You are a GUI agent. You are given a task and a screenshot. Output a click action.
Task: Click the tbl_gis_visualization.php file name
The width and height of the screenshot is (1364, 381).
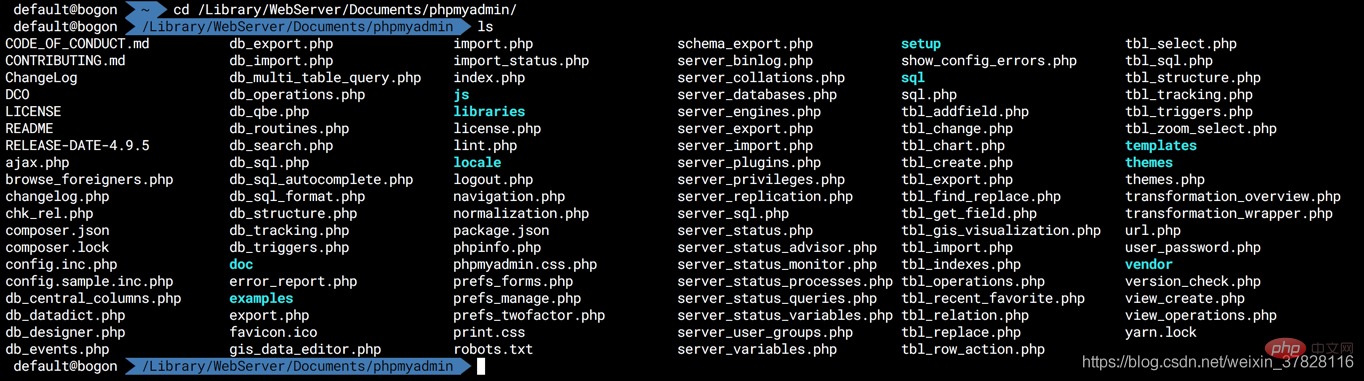pyautogui.click(x=1001, y=231)
